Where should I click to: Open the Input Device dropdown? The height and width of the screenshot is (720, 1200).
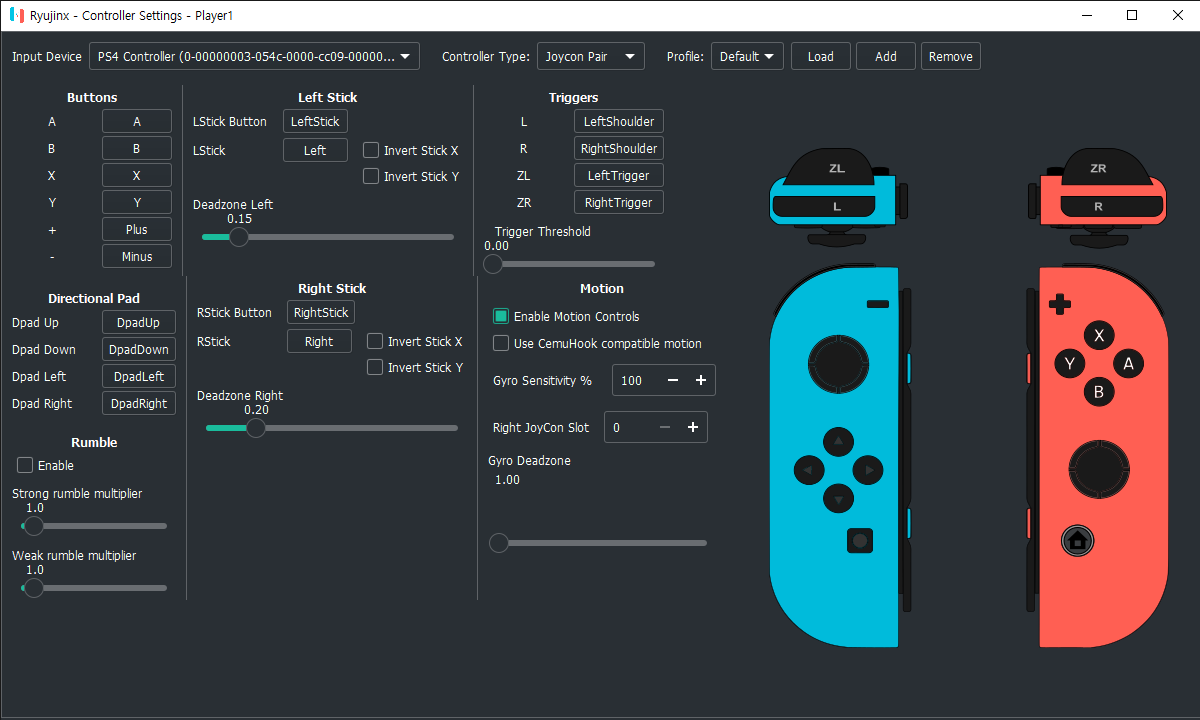pos(254,57)
